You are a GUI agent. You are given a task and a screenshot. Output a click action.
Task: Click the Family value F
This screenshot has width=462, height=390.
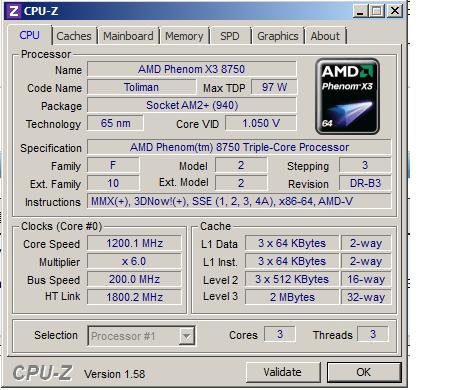(113, 165)
